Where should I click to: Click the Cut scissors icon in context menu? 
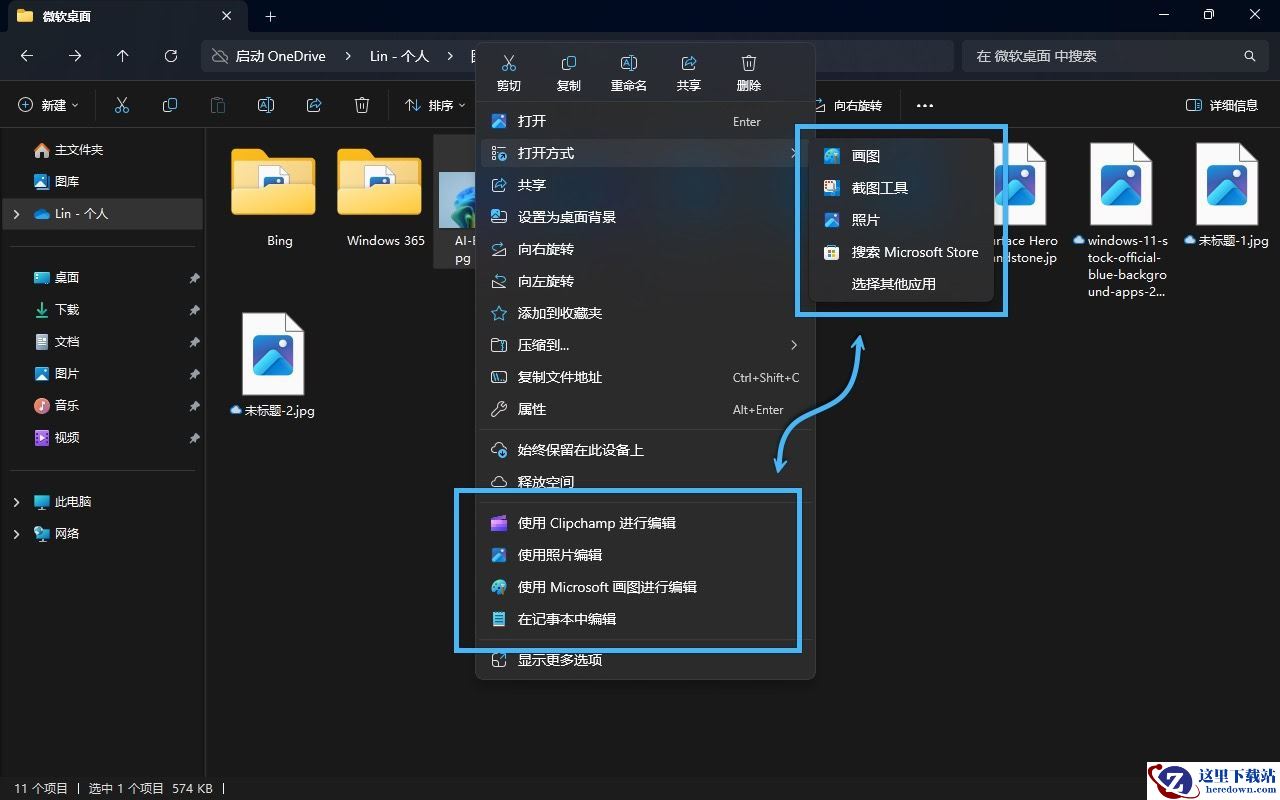509,63
